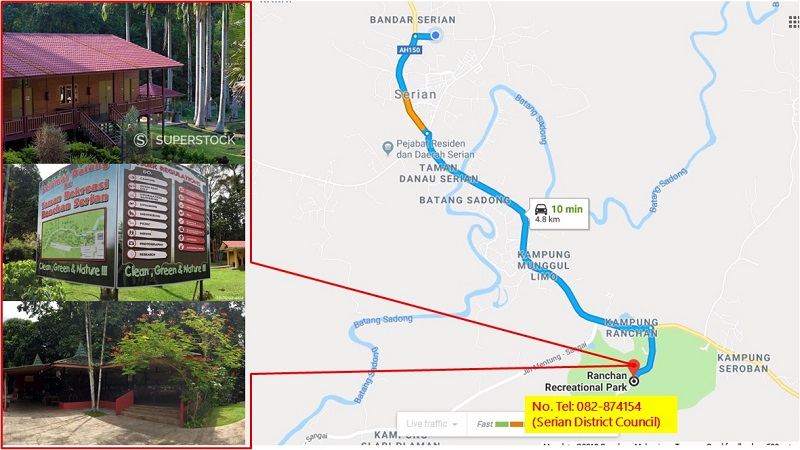This screenshot has height=450, width=800.
Task: Click the 10 min route duration label
Action: click(x=566, y=209)
